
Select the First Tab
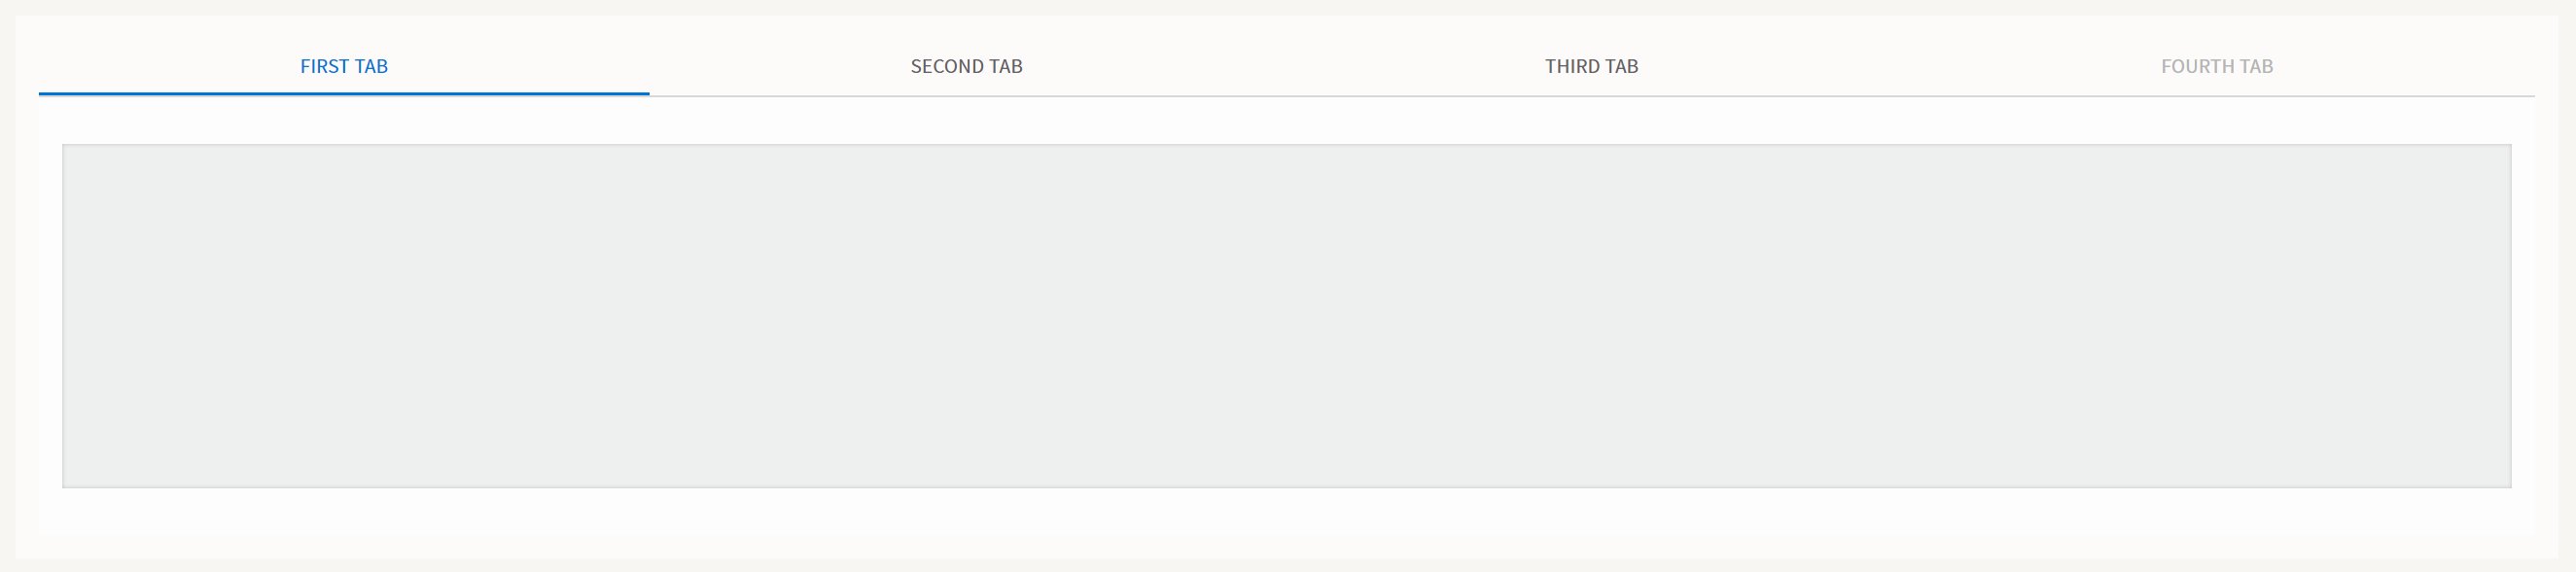tap(344, 66)
